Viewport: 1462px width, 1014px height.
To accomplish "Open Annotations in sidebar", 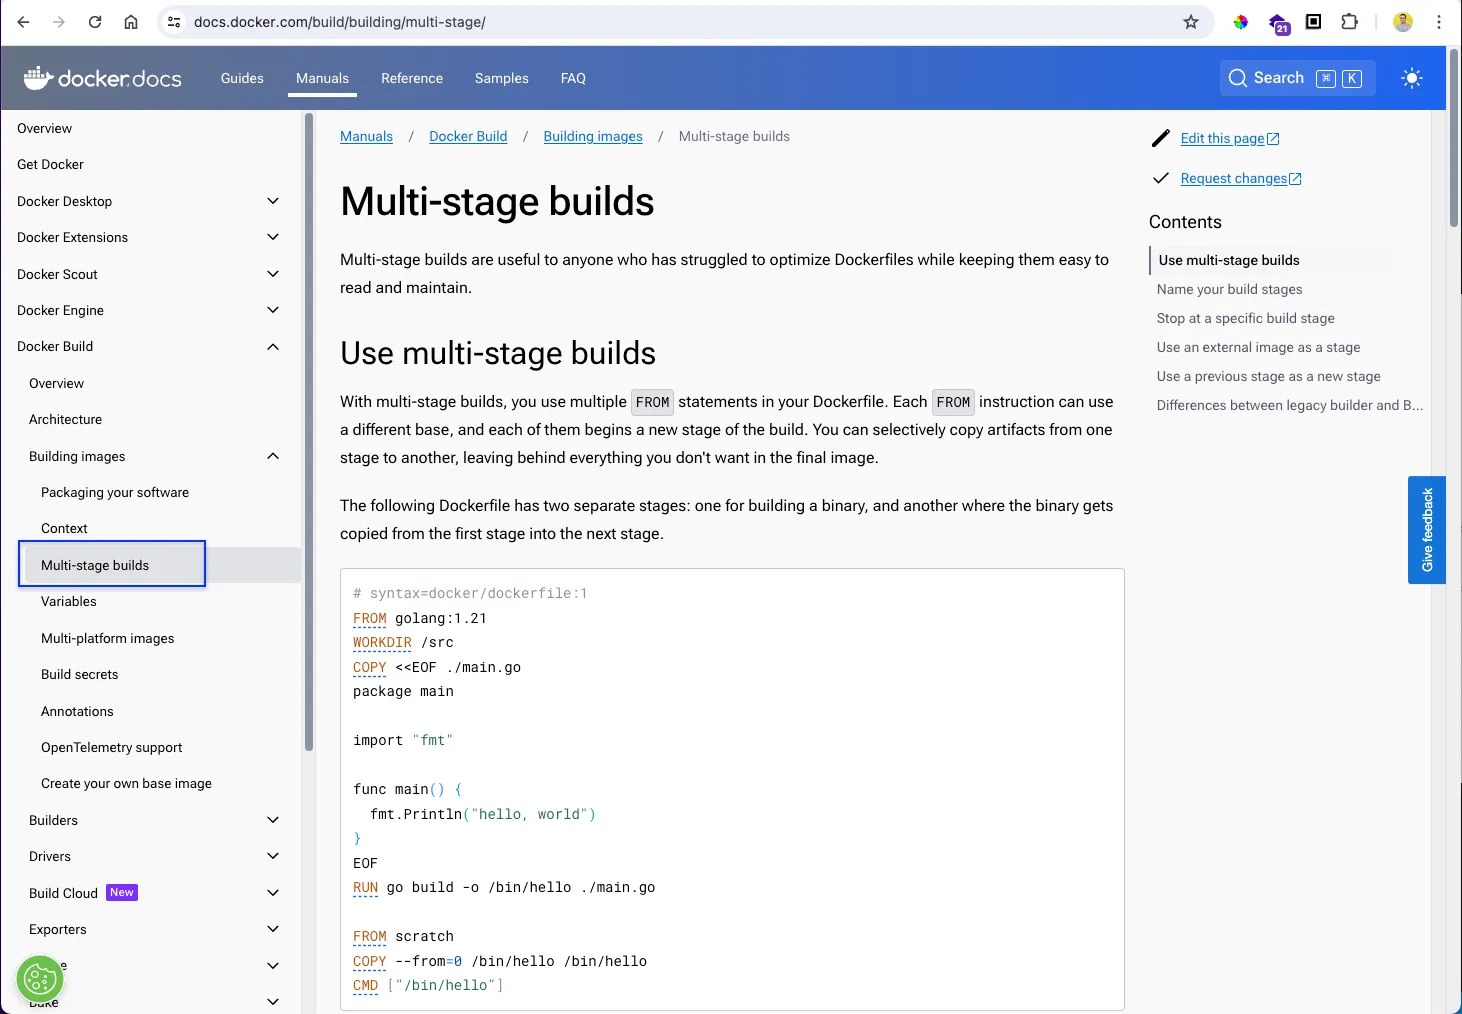I will click(77, 711).
